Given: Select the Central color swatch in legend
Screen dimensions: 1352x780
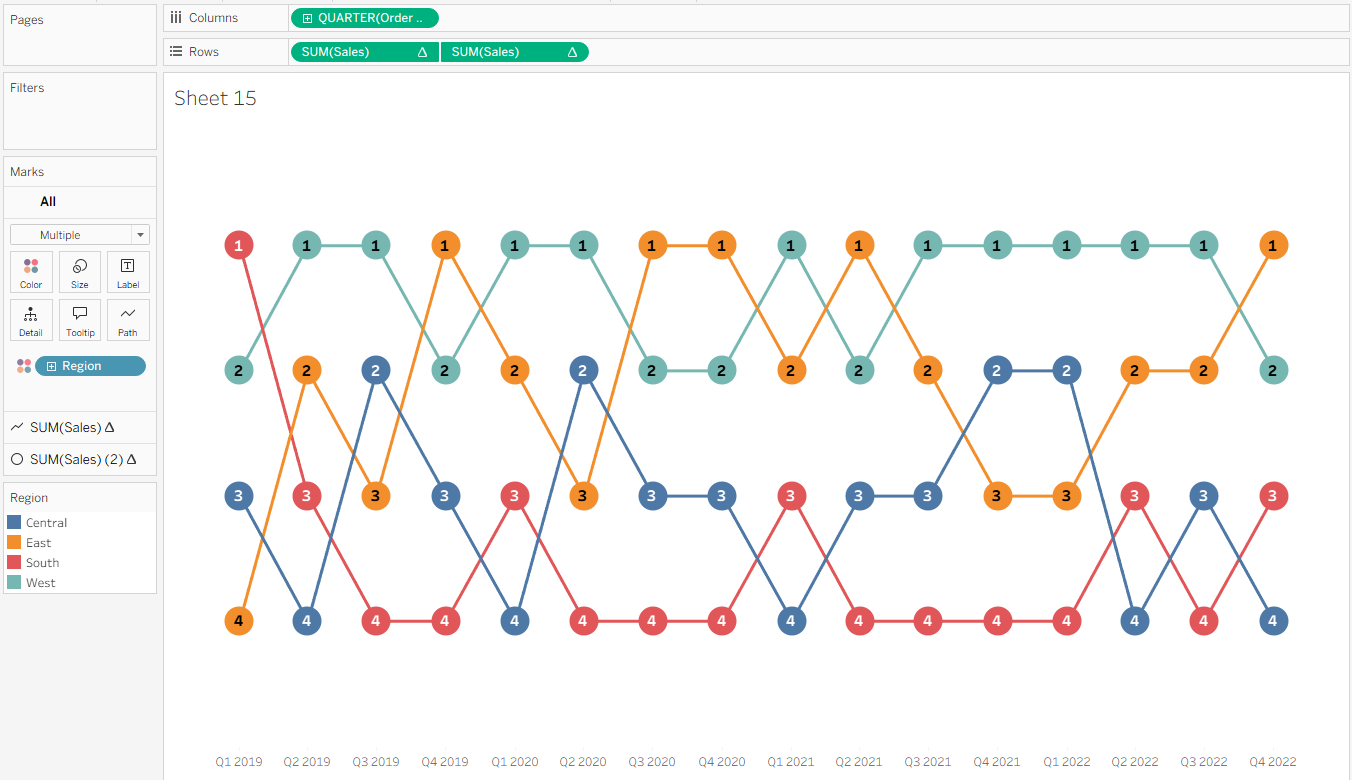Looking at the screenshot, I should tap(14, 522).
